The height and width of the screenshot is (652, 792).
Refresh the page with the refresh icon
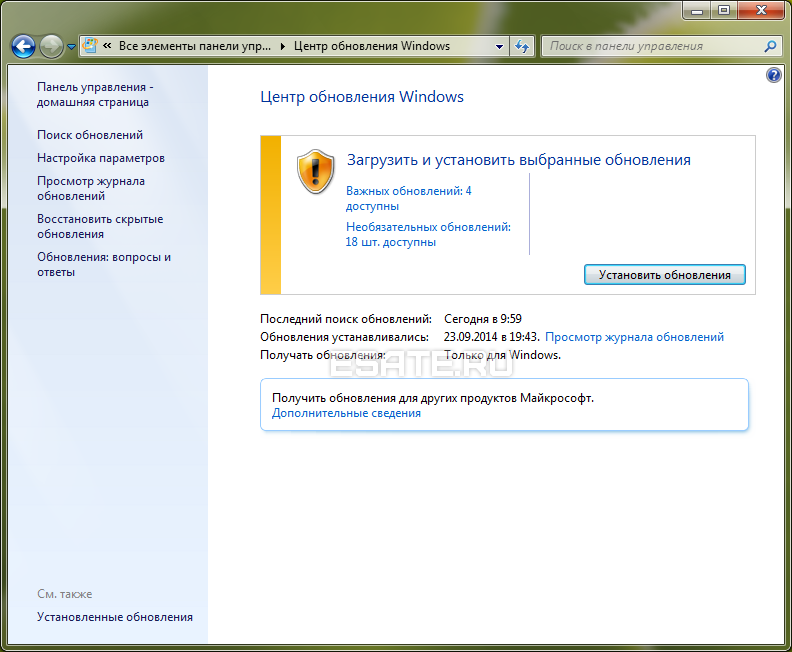coord(522,46)
